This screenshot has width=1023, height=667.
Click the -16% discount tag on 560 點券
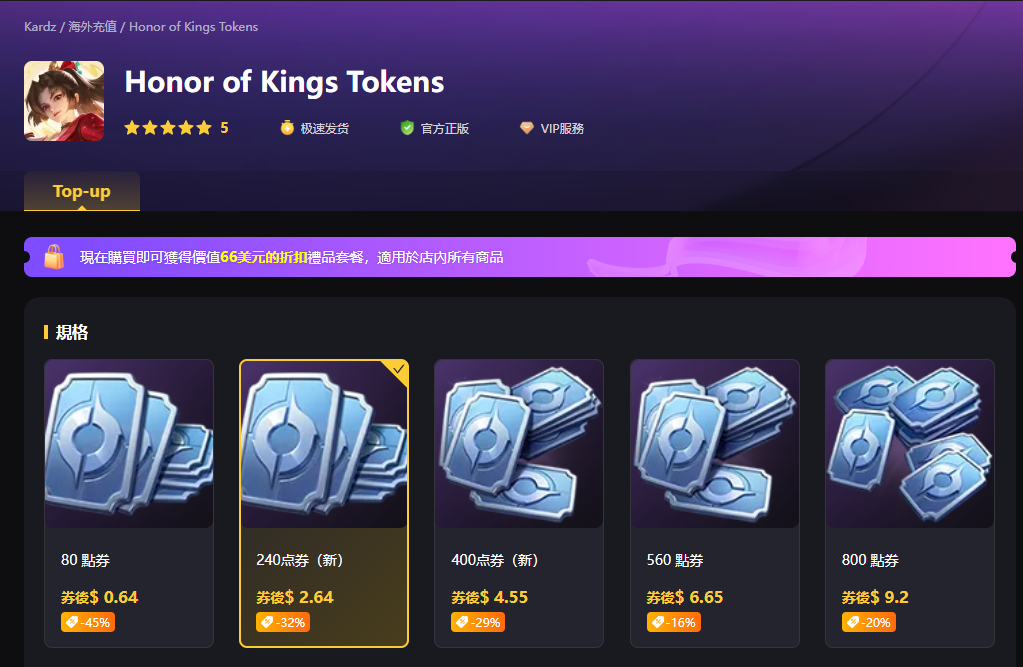(x=673, y=623)
